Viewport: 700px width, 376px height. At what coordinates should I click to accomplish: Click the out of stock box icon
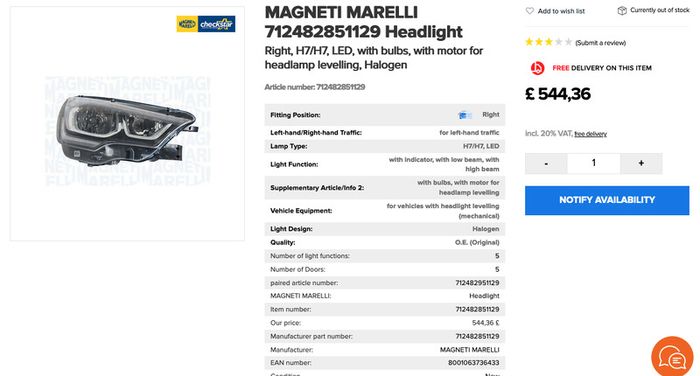[x=622, y=11]
